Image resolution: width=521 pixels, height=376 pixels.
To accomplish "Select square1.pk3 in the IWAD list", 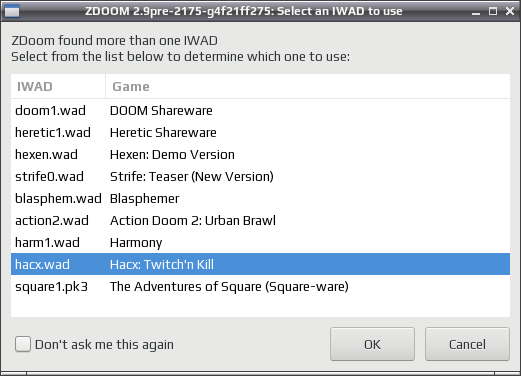I will pyautogui.click(x=260, y=286).
